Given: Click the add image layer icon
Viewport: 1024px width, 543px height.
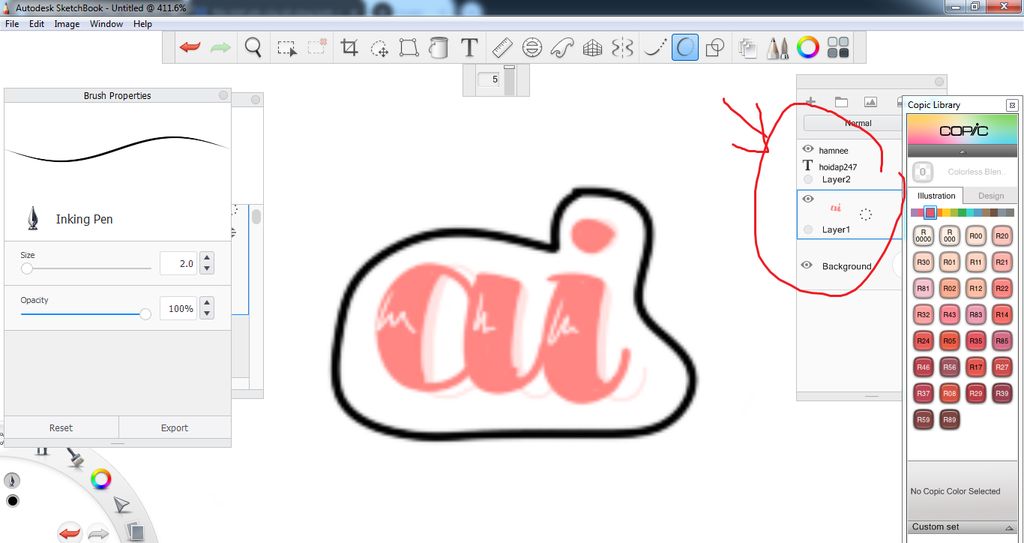Looking at the screenshot, I should pos(870,102).
